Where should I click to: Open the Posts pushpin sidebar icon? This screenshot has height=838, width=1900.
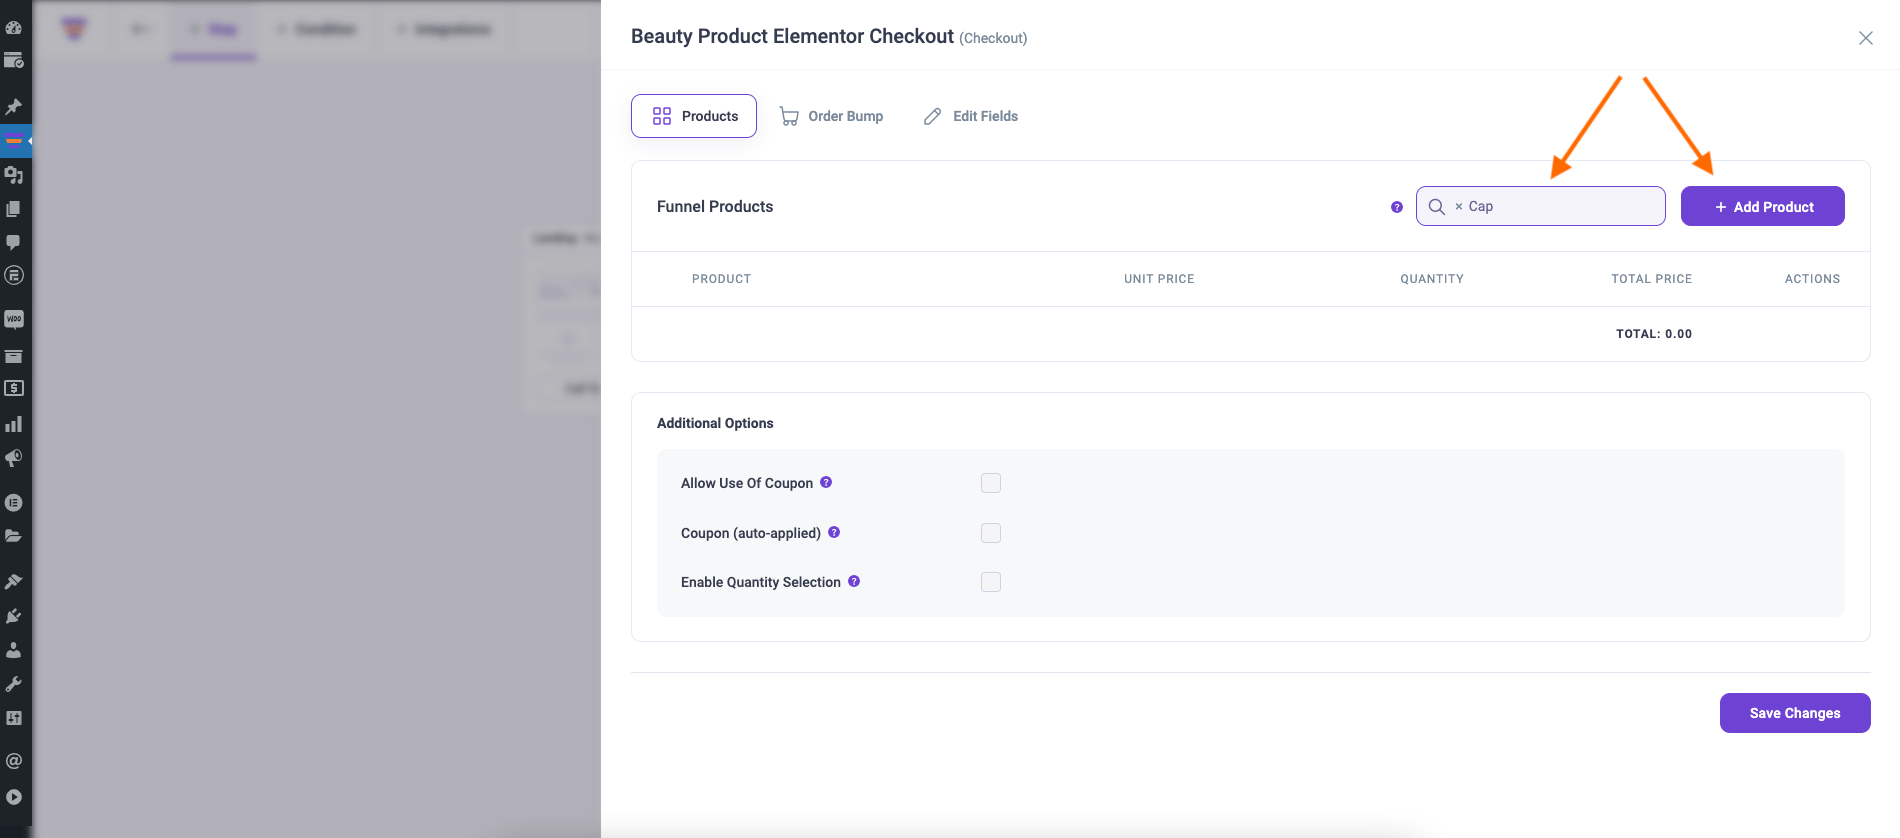pos(14,106)
